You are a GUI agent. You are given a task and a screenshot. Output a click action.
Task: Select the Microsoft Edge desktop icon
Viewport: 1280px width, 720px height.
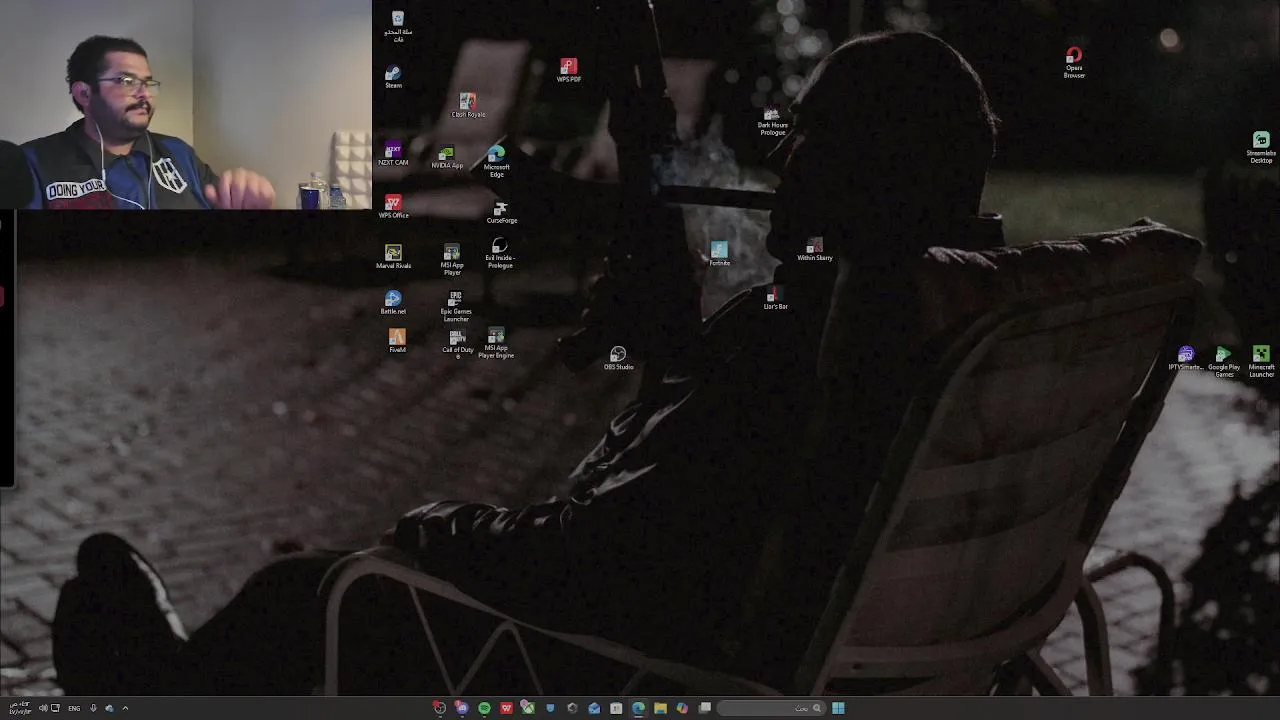click(497, 162)
